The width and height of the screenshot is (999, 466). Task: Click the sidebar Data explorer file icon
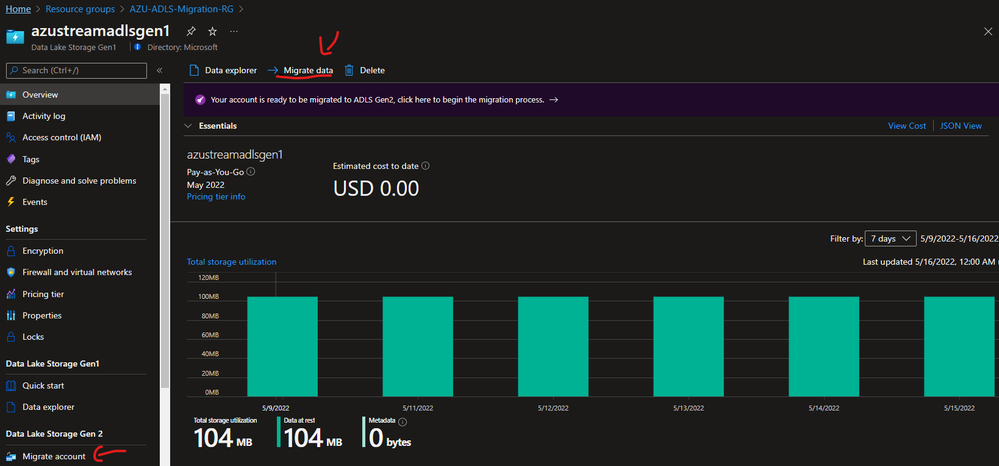[x=11, y=407]
